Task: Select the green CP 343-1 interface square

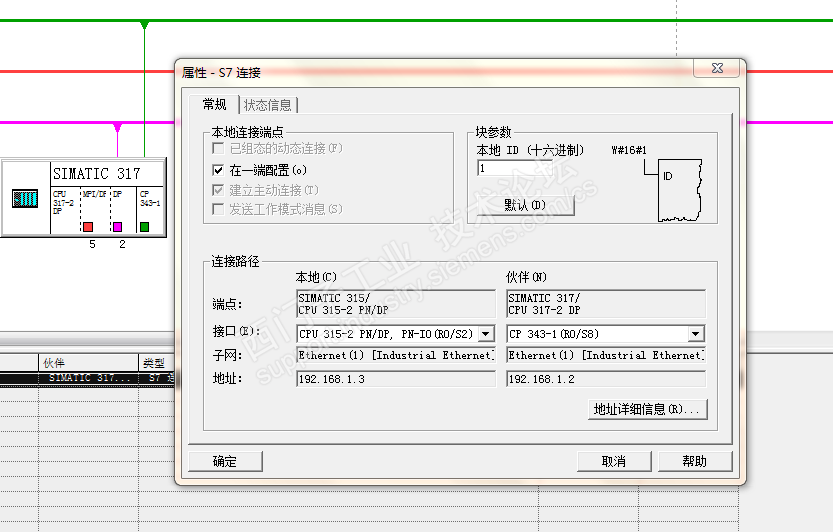Action: [x=144, y=227]
